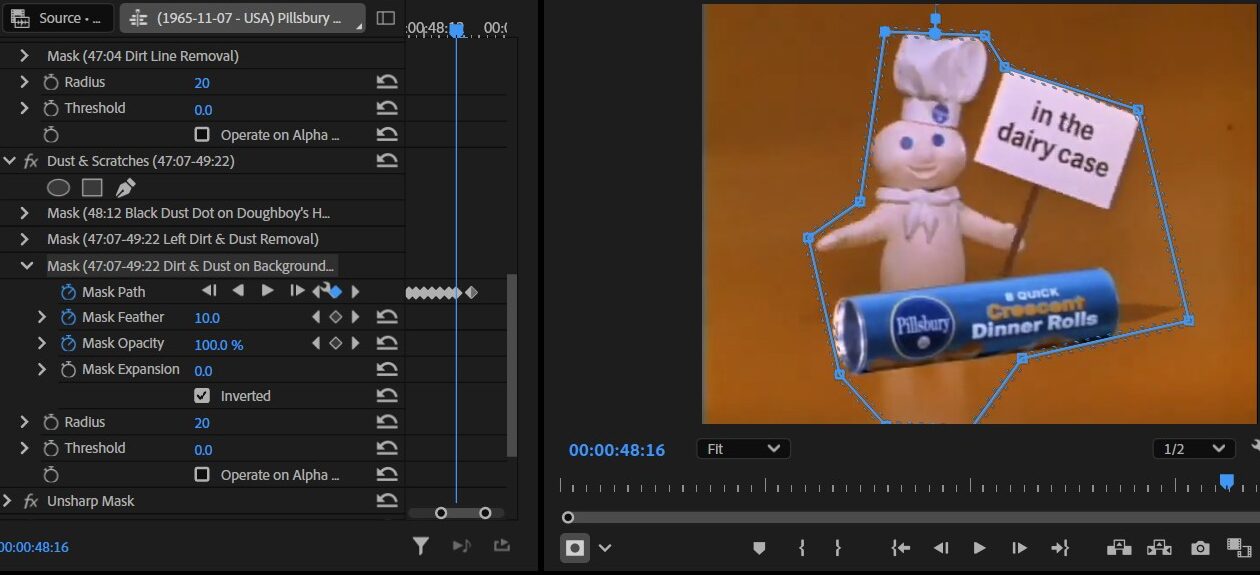This screenshot has height=575, width=1260.
Task: Toggle Unsharp Mask fx on/off
Action: [x=31, y=501]
